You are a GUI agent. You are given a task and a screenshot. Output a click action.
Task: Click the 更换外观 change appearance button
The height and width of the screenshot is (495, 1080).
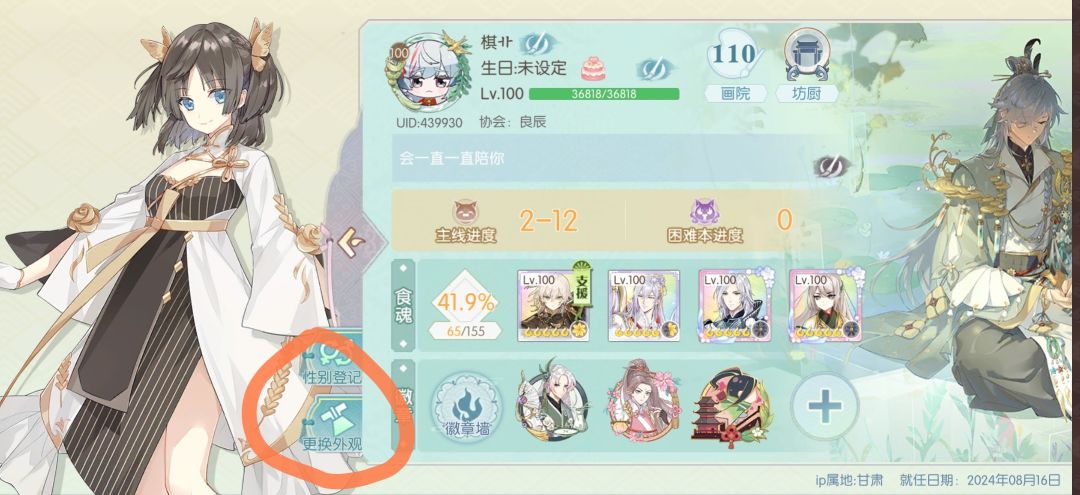tap(333, 426)
